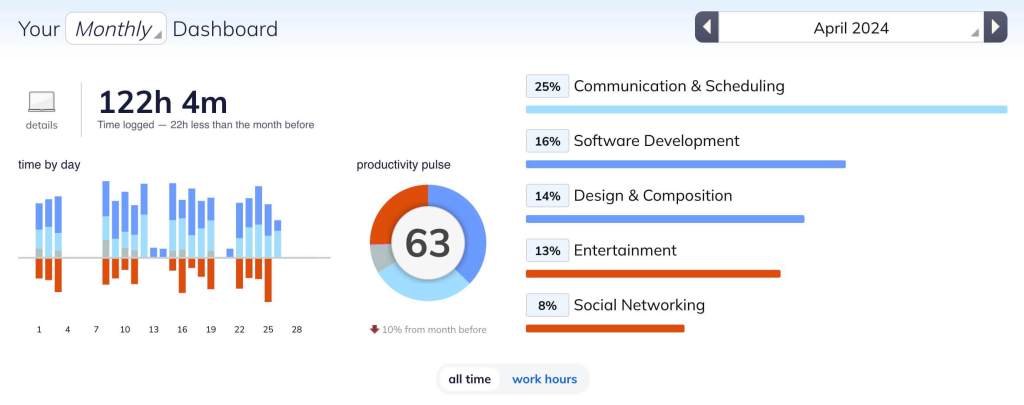
Task: Open Communication & Scheduling category
Action: [679, 86]
